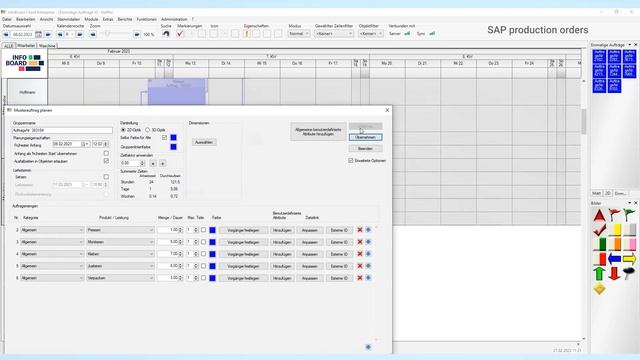Choose the red checkmark image in Bilder

(599, 230)
